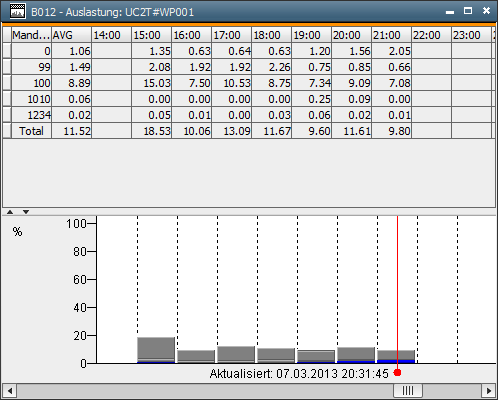Select row header for Mandant 0
Viewport: 498px width, 400px height.
[7, 51]
